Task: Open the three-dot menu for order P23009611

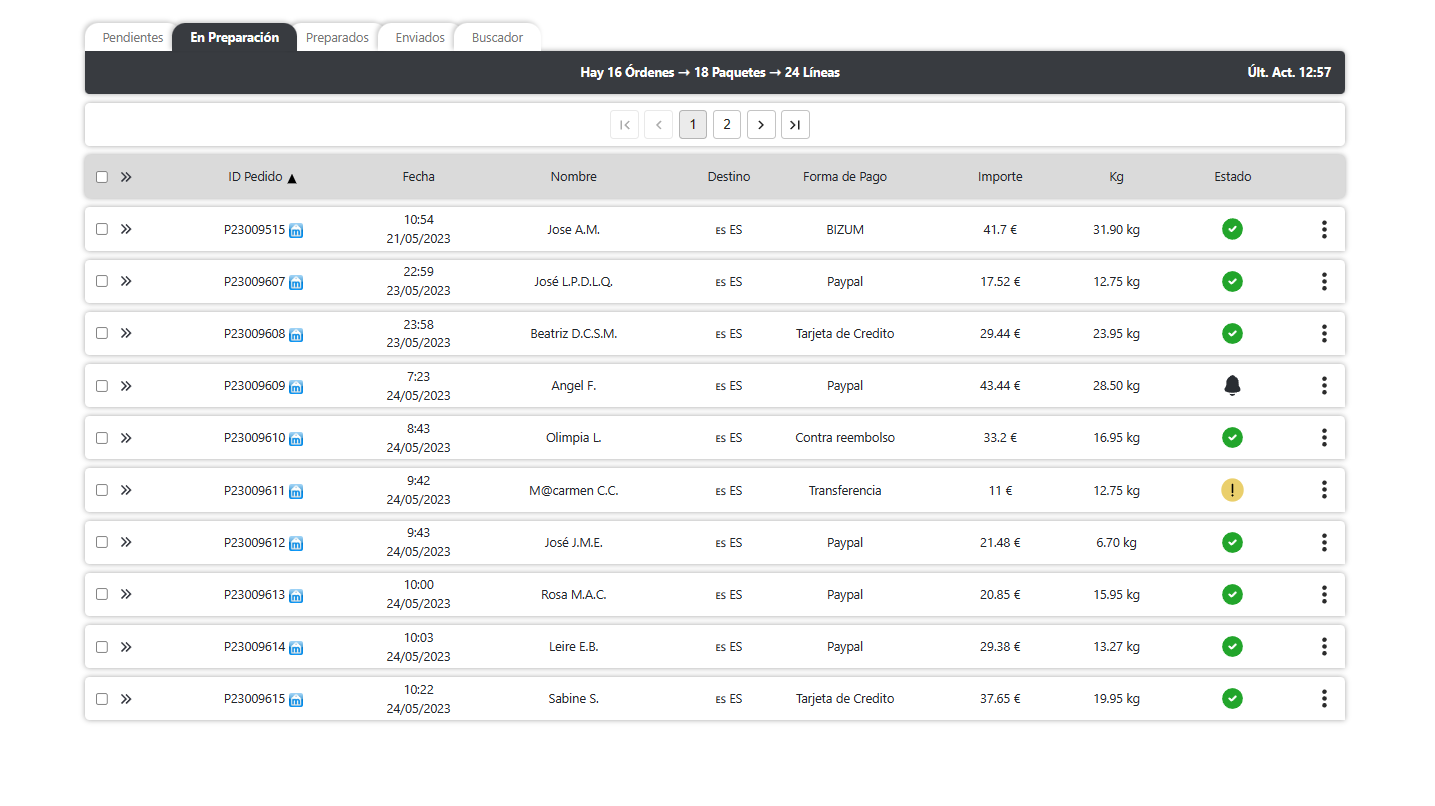Action: pyautogui.click(x=1324, y=490)
